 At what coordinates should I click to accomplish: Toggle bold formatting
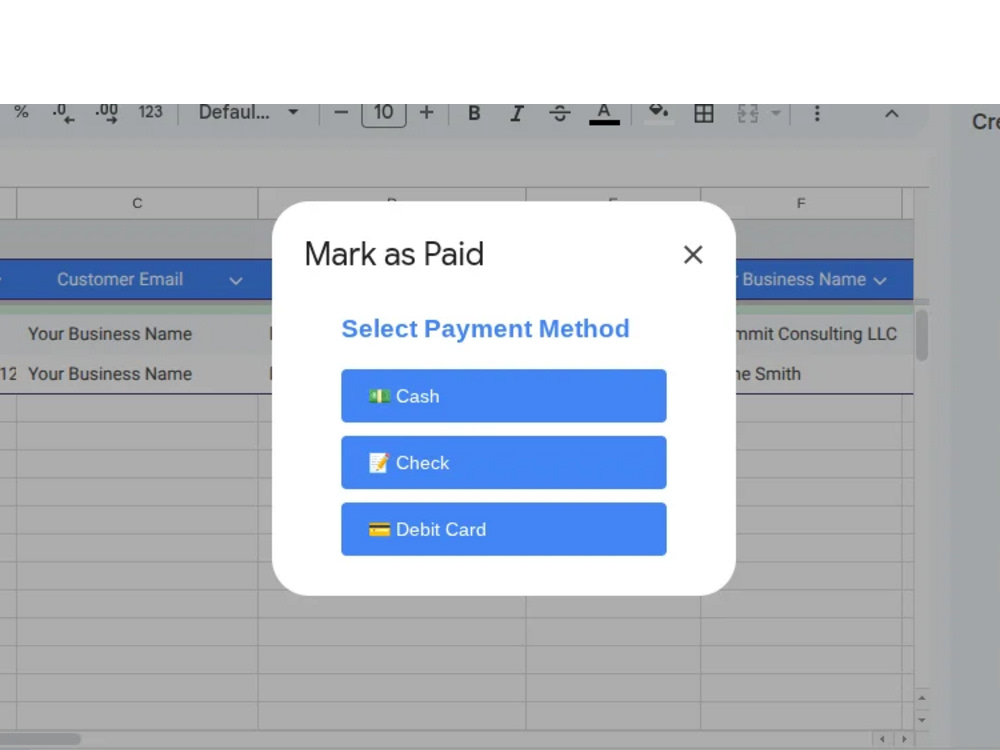click(x=474, y=113)
